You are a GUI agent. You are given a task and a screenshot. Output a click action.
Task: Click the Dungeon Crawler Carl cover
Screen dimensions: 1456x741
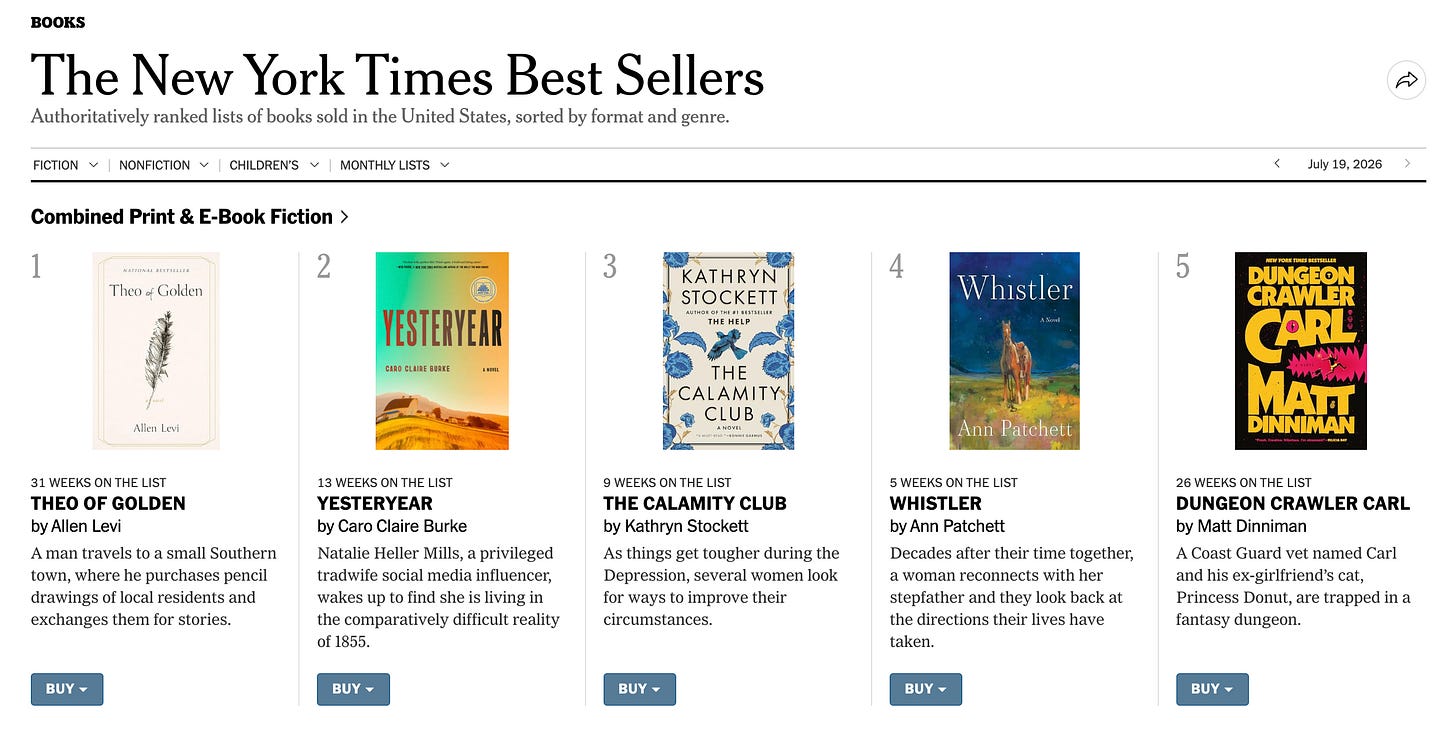(1301, 351)
